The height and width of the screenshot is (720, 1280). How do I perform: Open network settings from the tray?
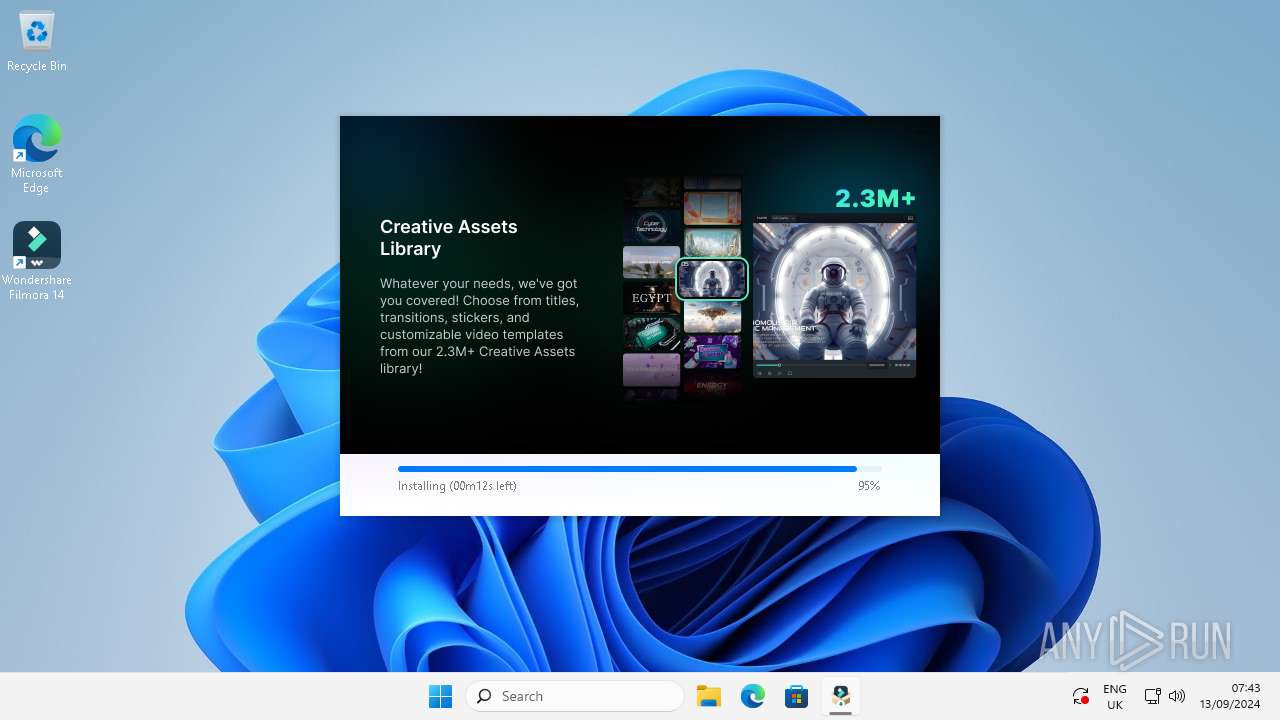coord(1152,696)
